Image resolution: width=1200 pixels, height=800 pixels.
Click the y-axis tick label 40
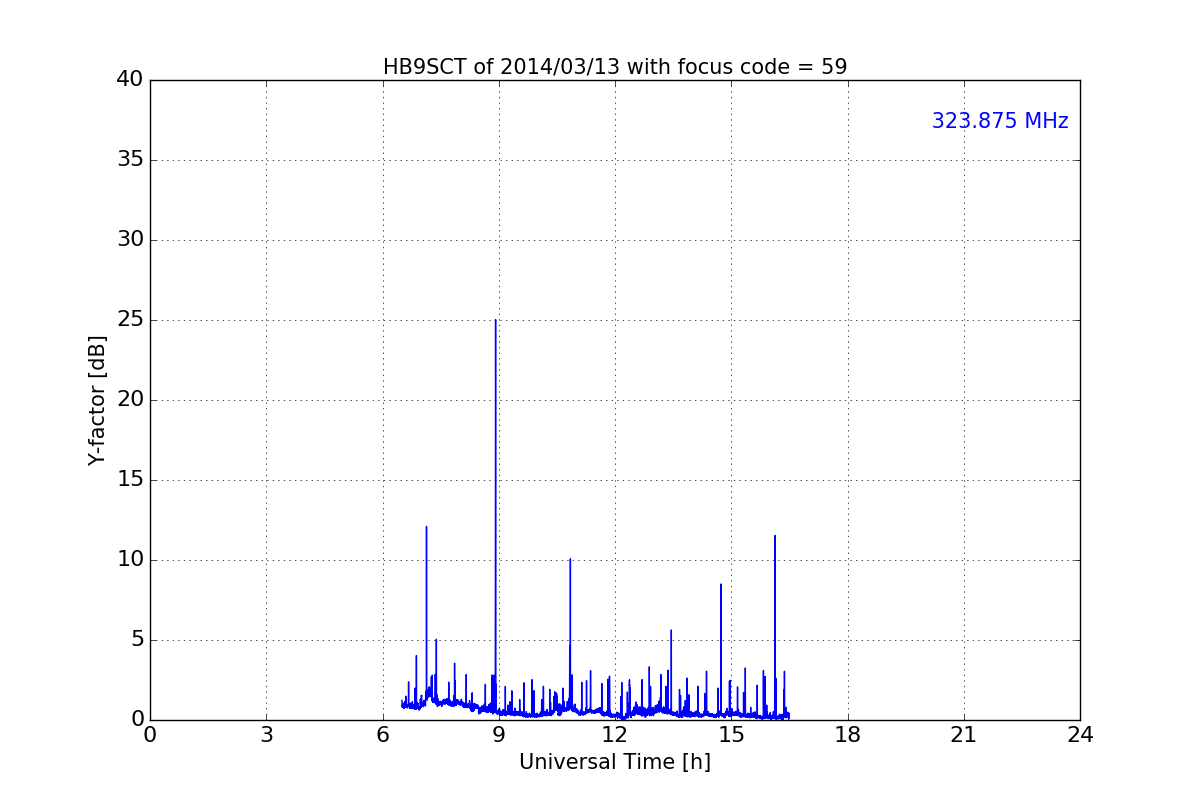pyautogui.click(x=130, y=80)
